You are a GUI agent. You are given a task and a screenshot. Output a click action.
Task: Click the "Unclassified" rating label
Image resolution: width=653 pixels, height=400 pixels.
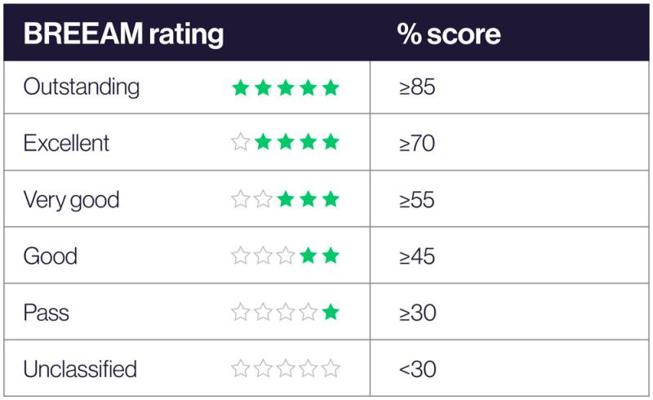pos(80,369)
